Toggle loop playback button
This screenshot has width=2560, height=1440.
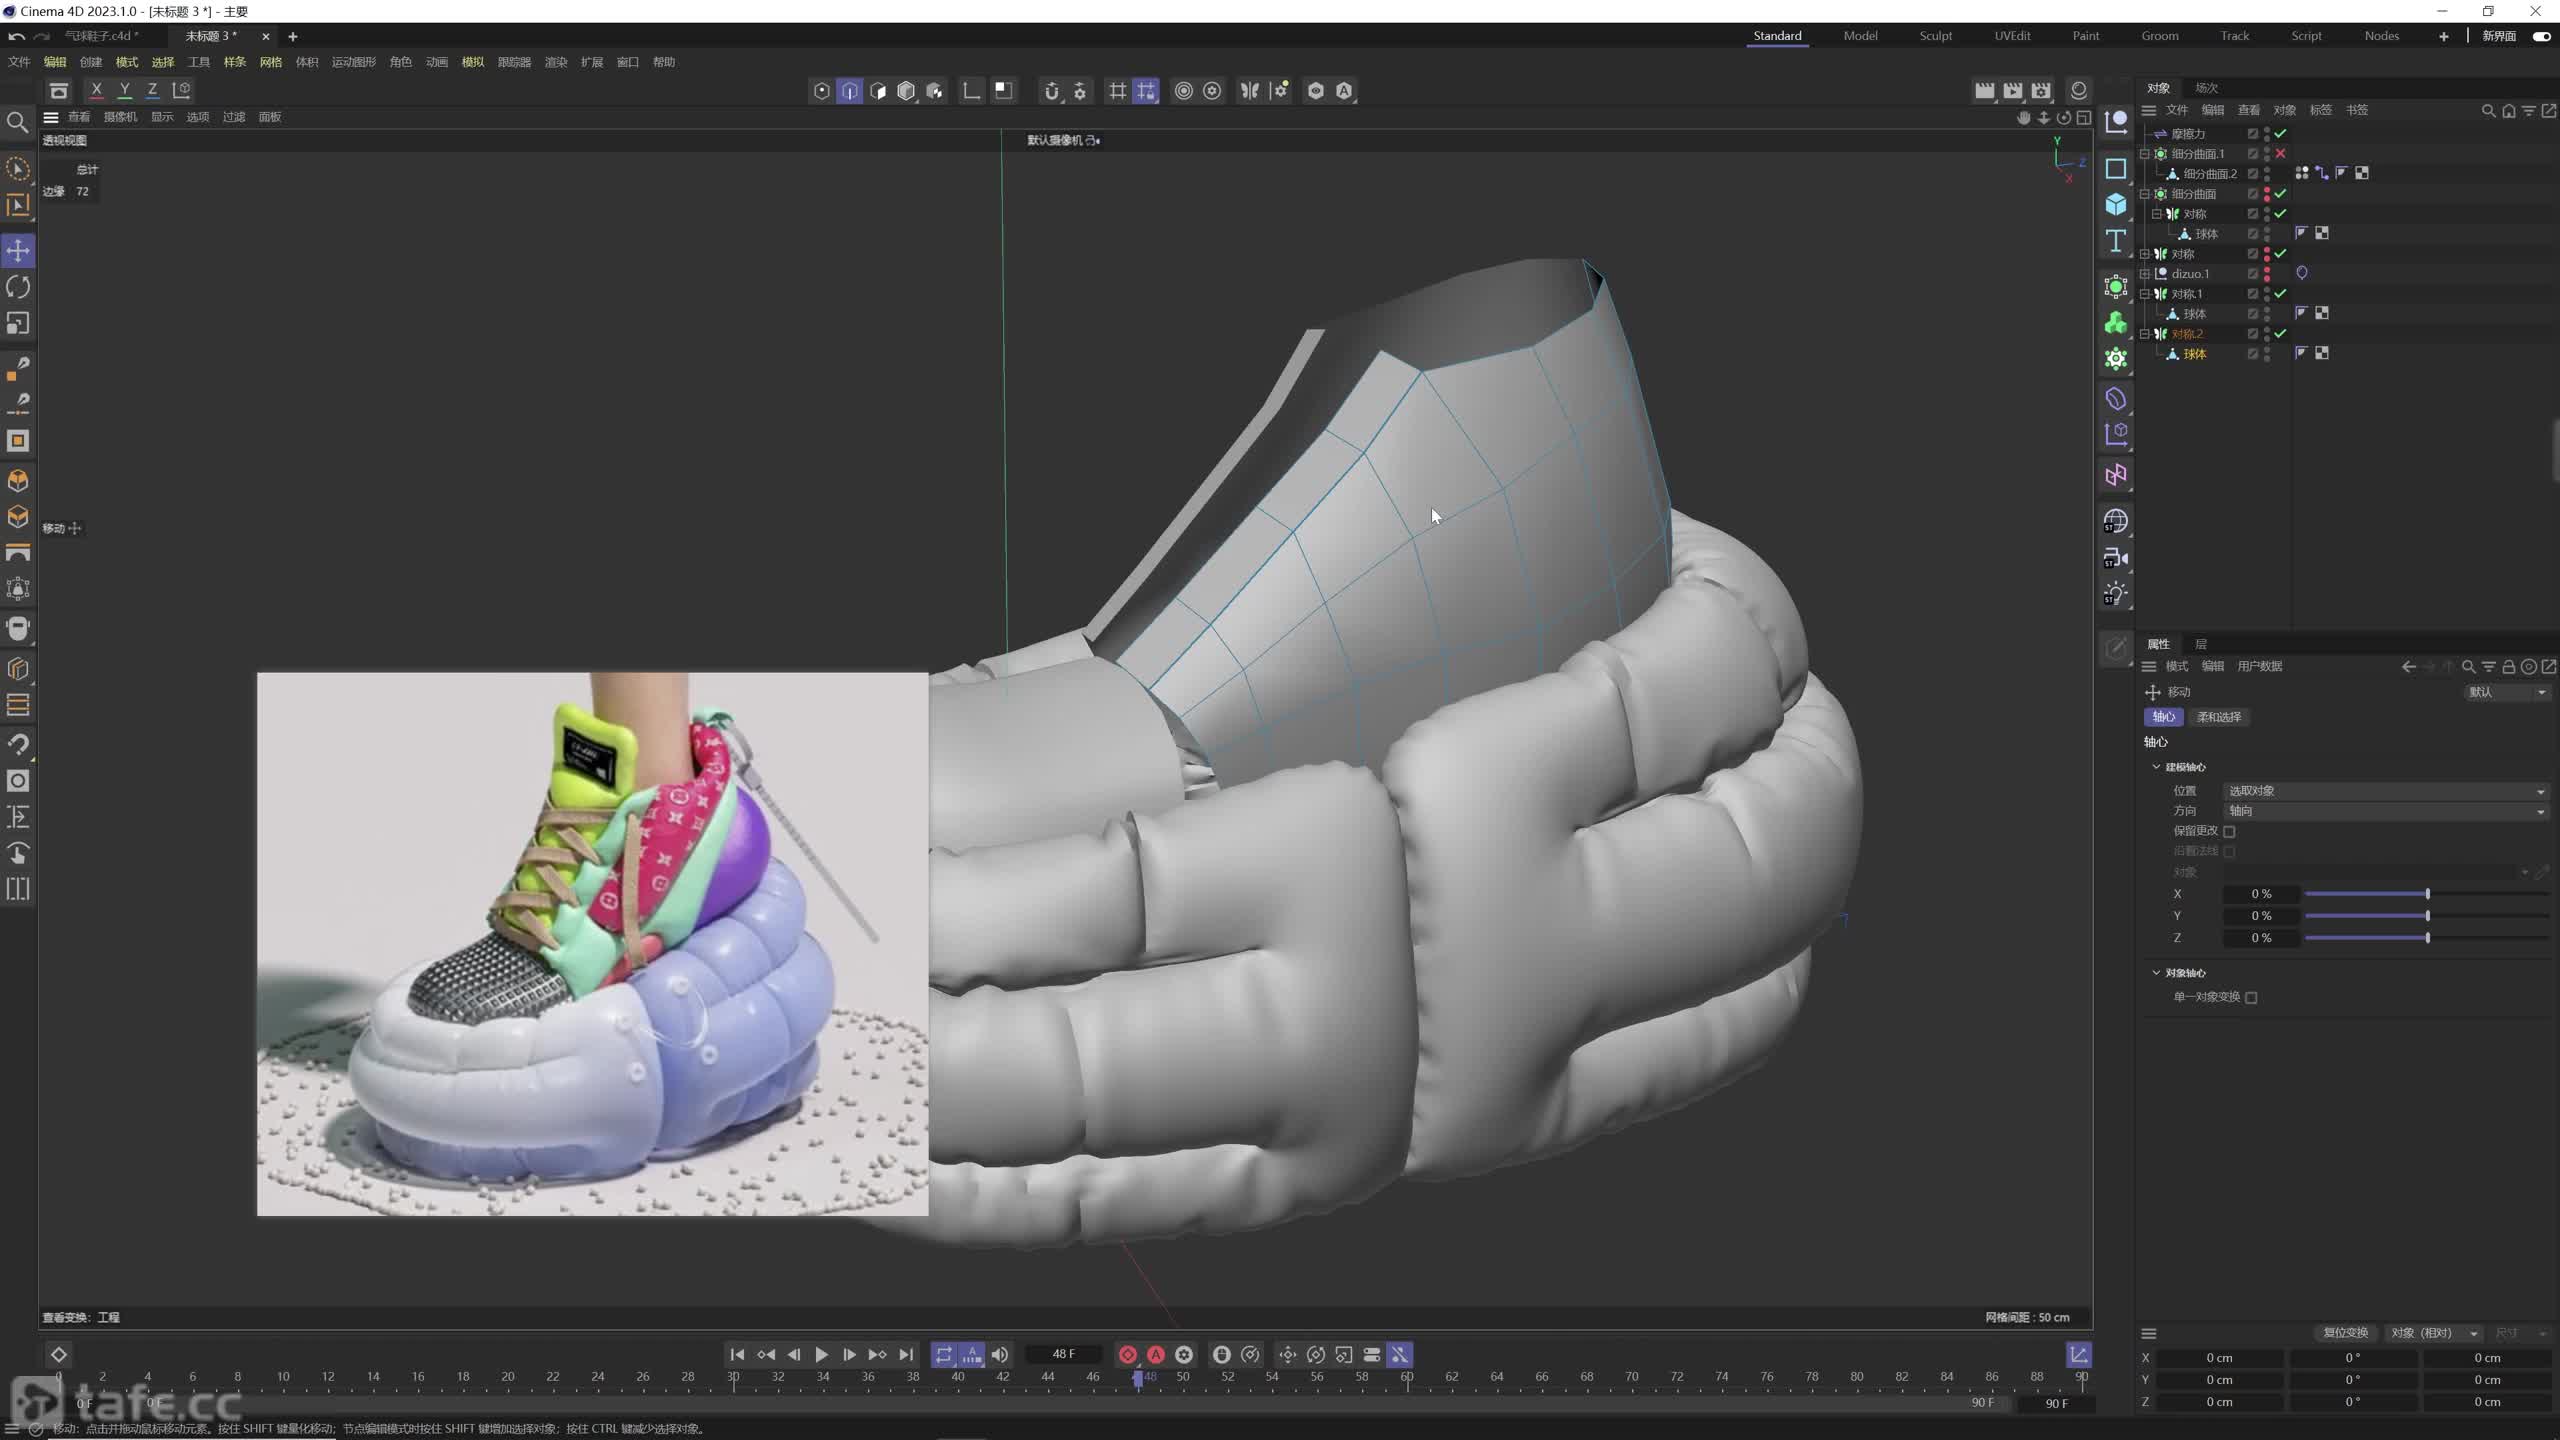point(944,1355)
